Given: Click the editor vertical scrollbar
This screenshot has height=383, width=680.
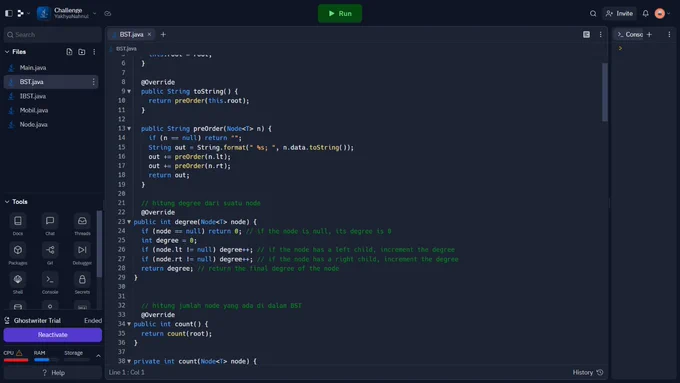Looking at the screenshot, I should point(605,92).
